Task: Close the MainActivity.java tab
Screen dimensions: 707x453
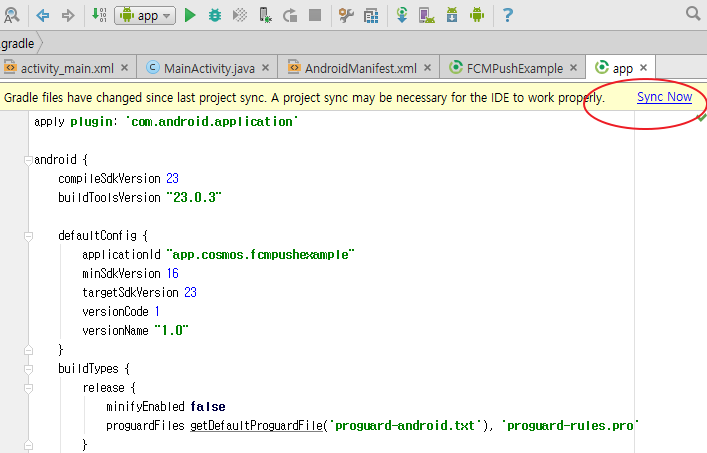Action: click(266, 68)
